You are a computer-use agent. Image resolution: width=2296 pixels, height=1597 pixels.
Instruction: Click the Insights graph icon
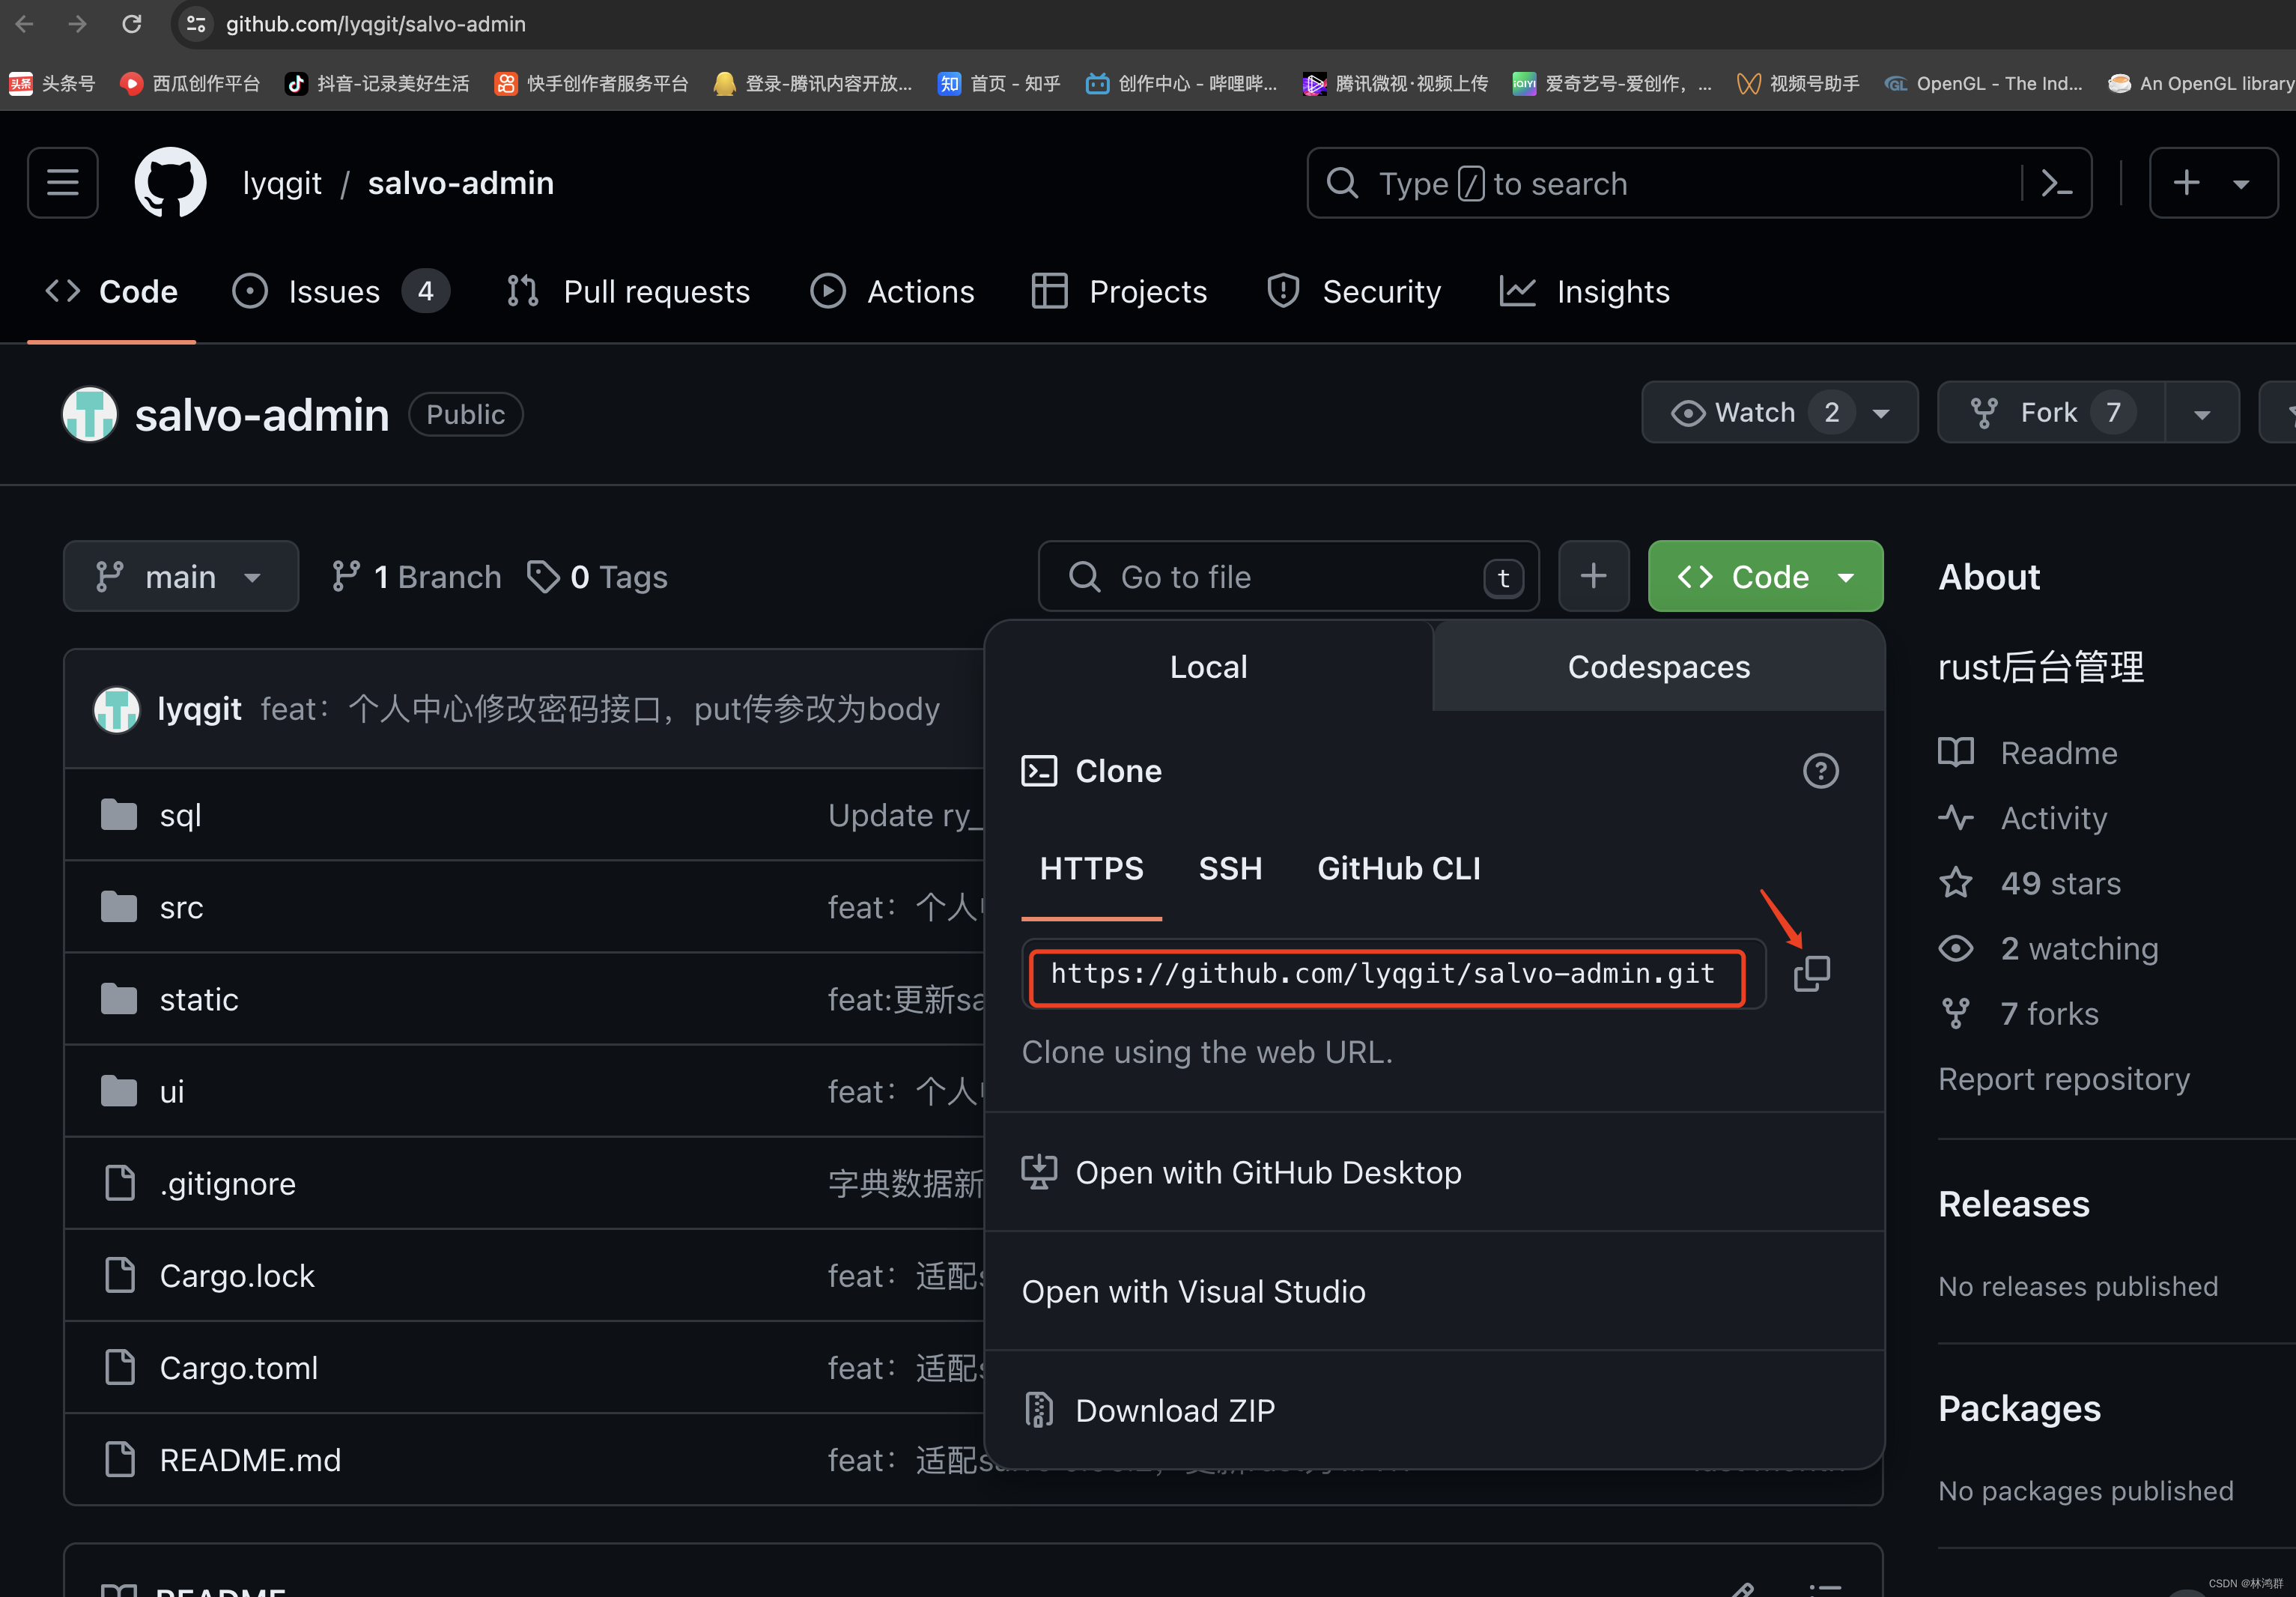(x=1518, y=293)
